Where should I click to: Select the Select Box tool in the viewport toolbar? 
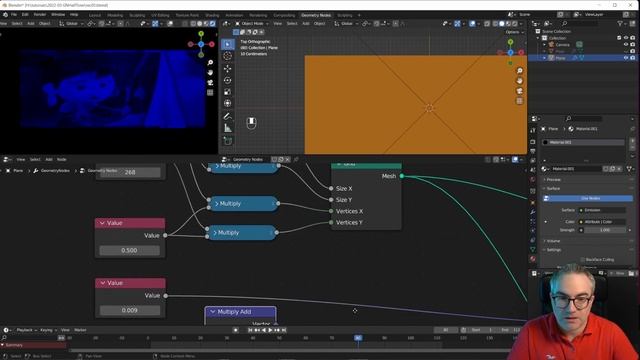[228, 44]
